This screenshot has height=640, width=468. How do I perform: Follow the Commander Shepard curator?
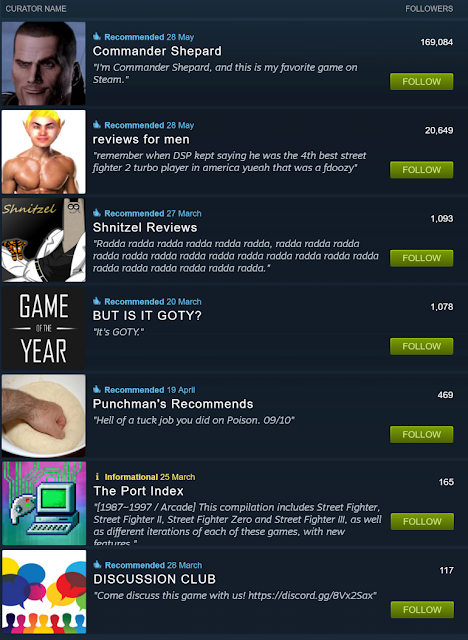(421, 82)
